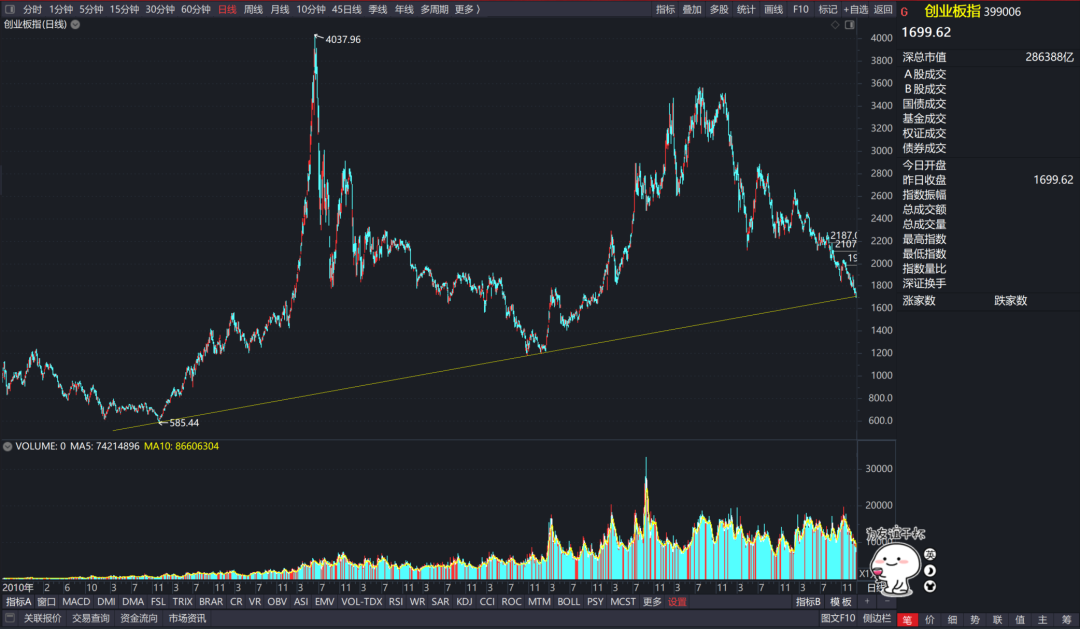Viewport: 1080px width, 629px height.
Task: Click the moon icon beside mascot
Action: tap(930, 570)
